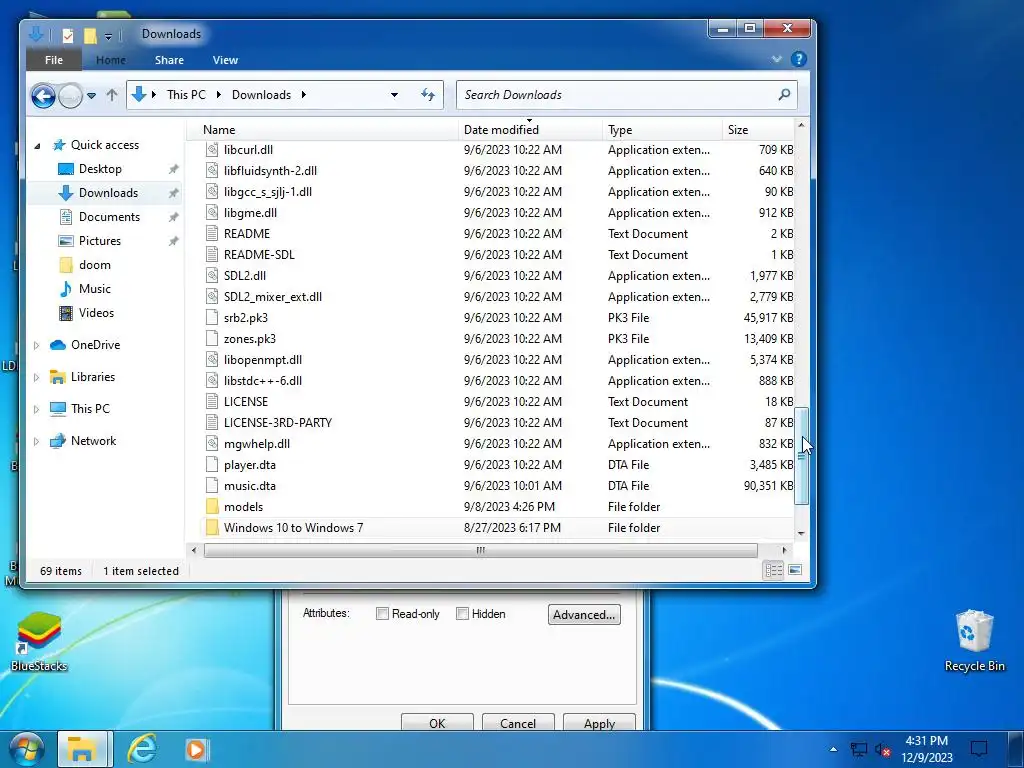The image size is (1024, 768).
Task: Select Desktop in Quick access
Action: pyautogui.click(x=100, y=169)
